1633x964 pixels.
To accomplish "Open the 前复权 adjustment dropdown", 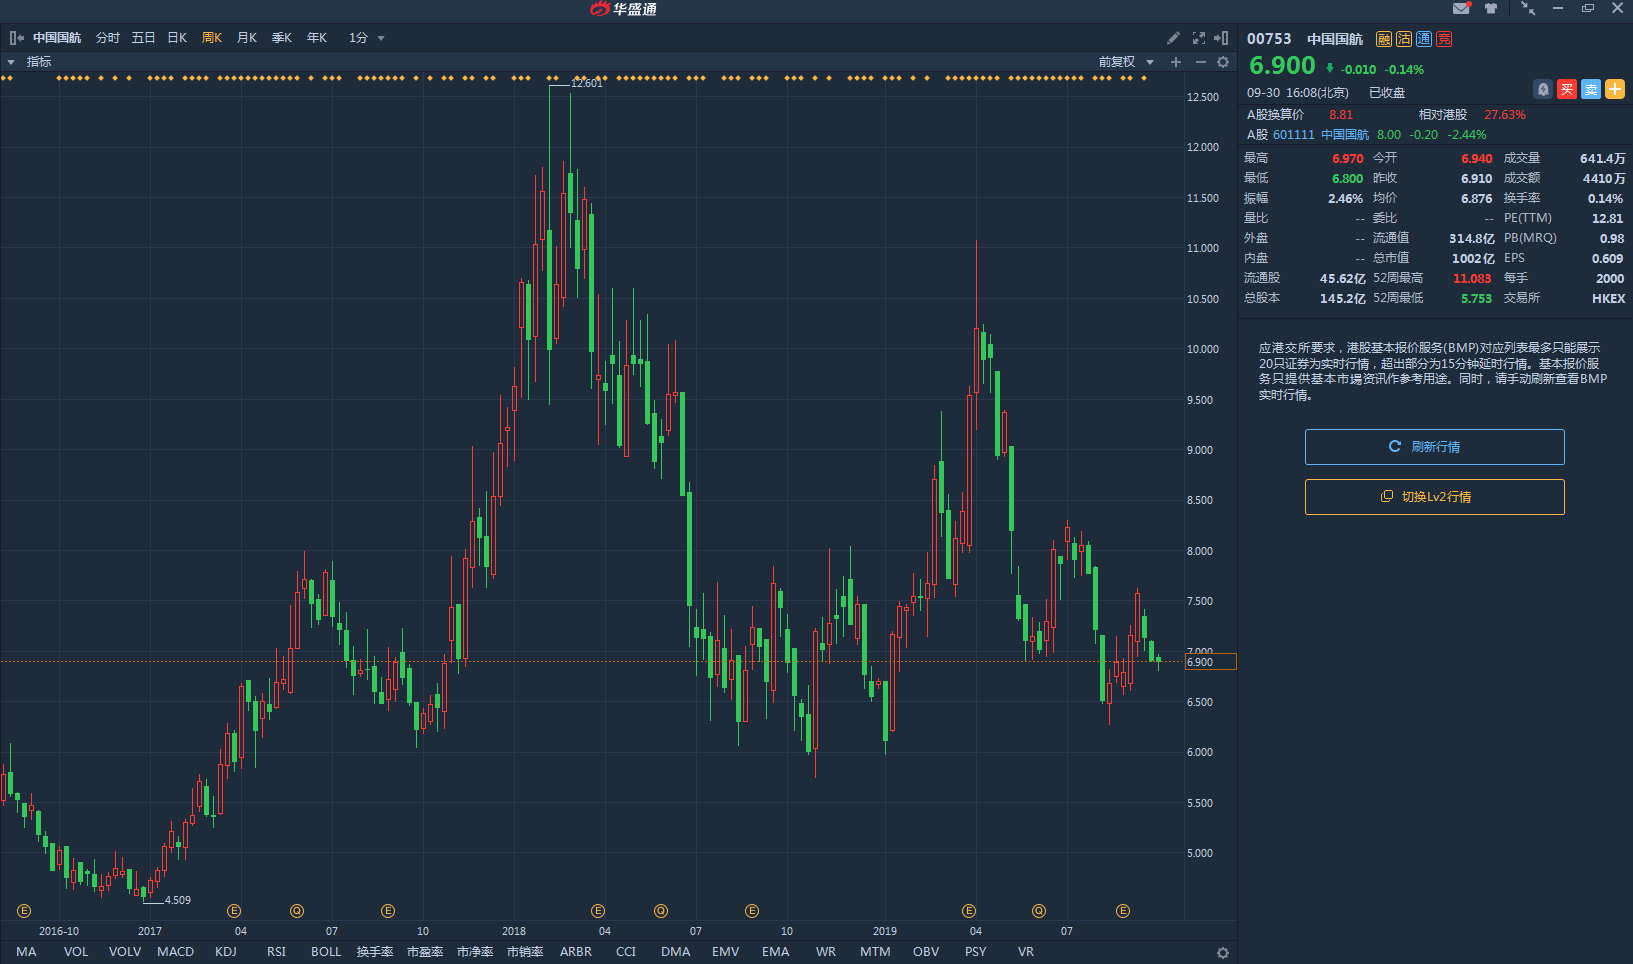I will pyautogui.click(x=1126, y=62).
